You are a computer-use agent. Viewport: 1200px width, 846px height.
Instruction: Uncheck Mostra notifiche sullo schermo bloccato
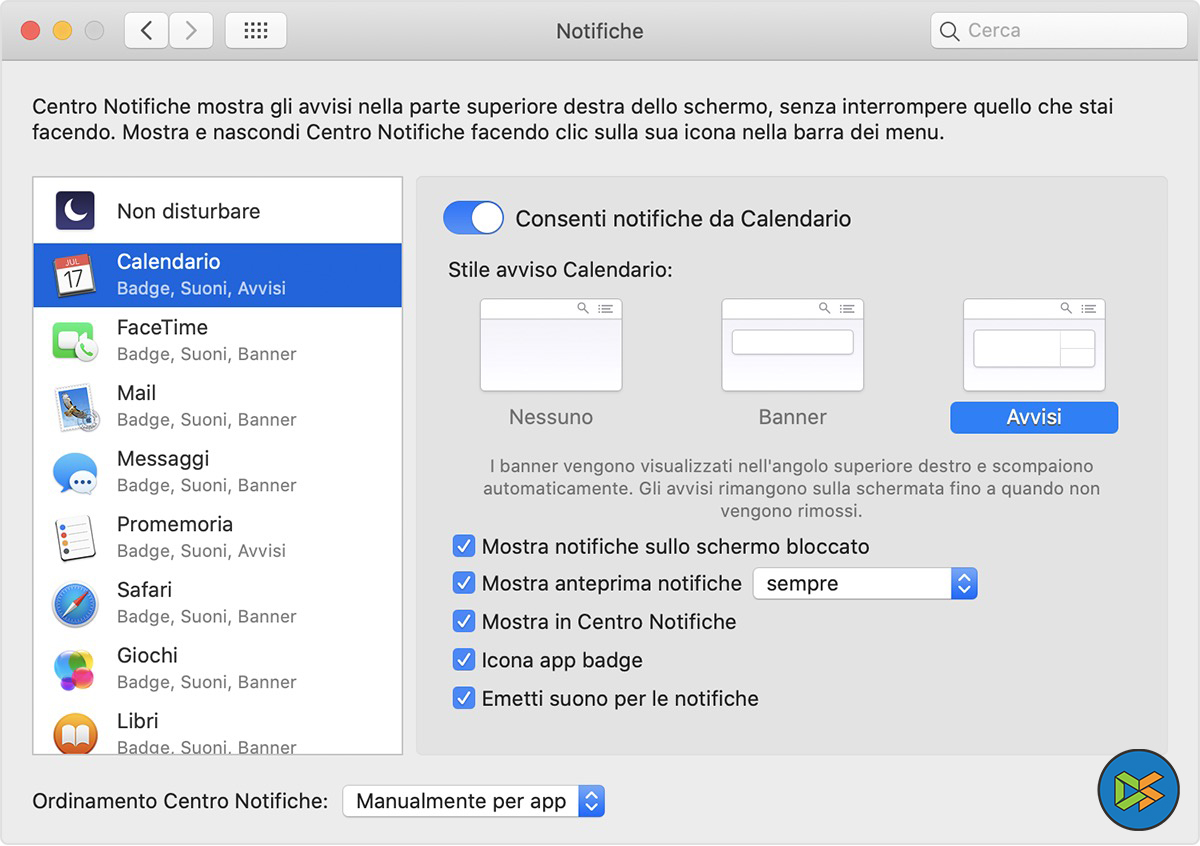(464, 546)
